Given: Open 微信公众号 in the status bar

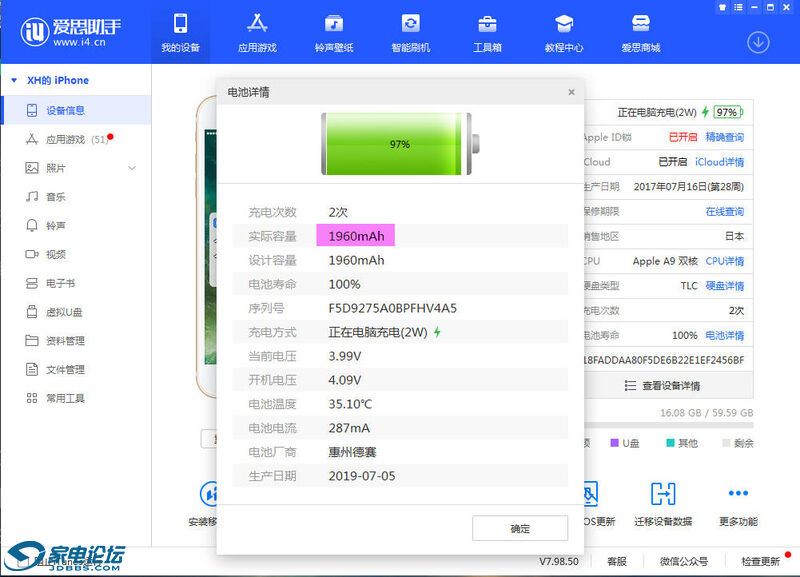Looking at the screenshot, I should pyautogui.click(x=684, y=561).
